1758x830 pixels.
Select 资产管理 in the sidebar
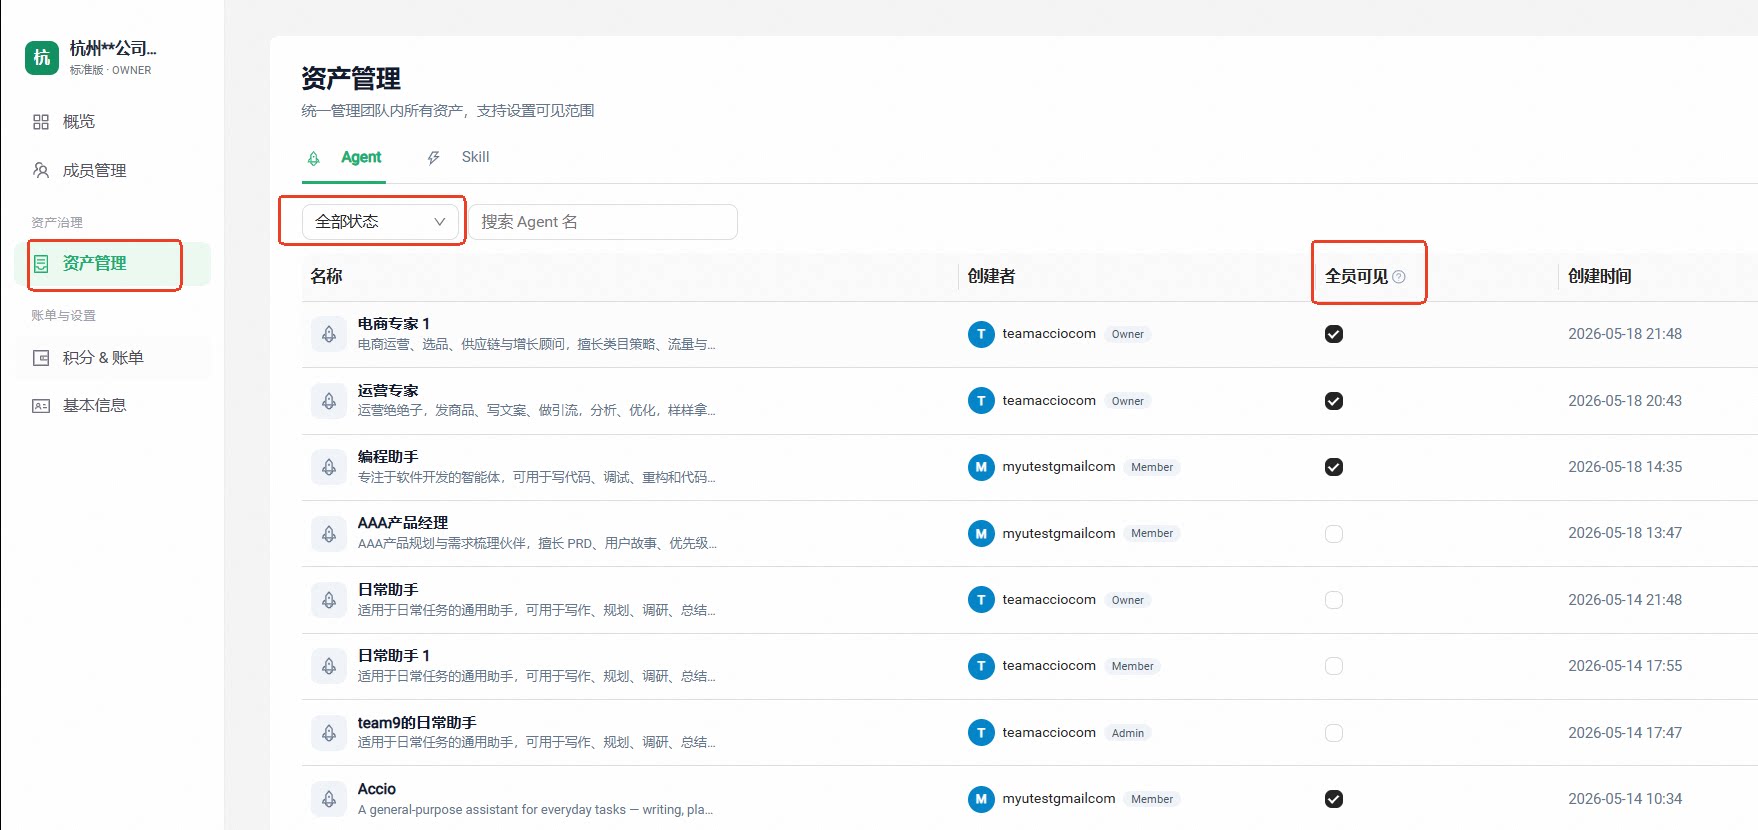114,264
